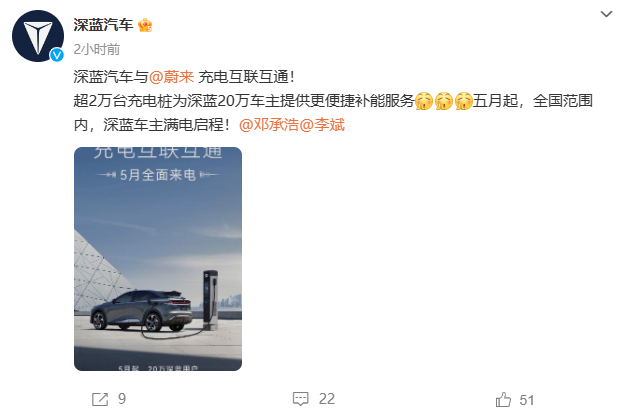Open comments via speech bubble icon
Screen dimensions: 624x419
click(x=300, y=399)
